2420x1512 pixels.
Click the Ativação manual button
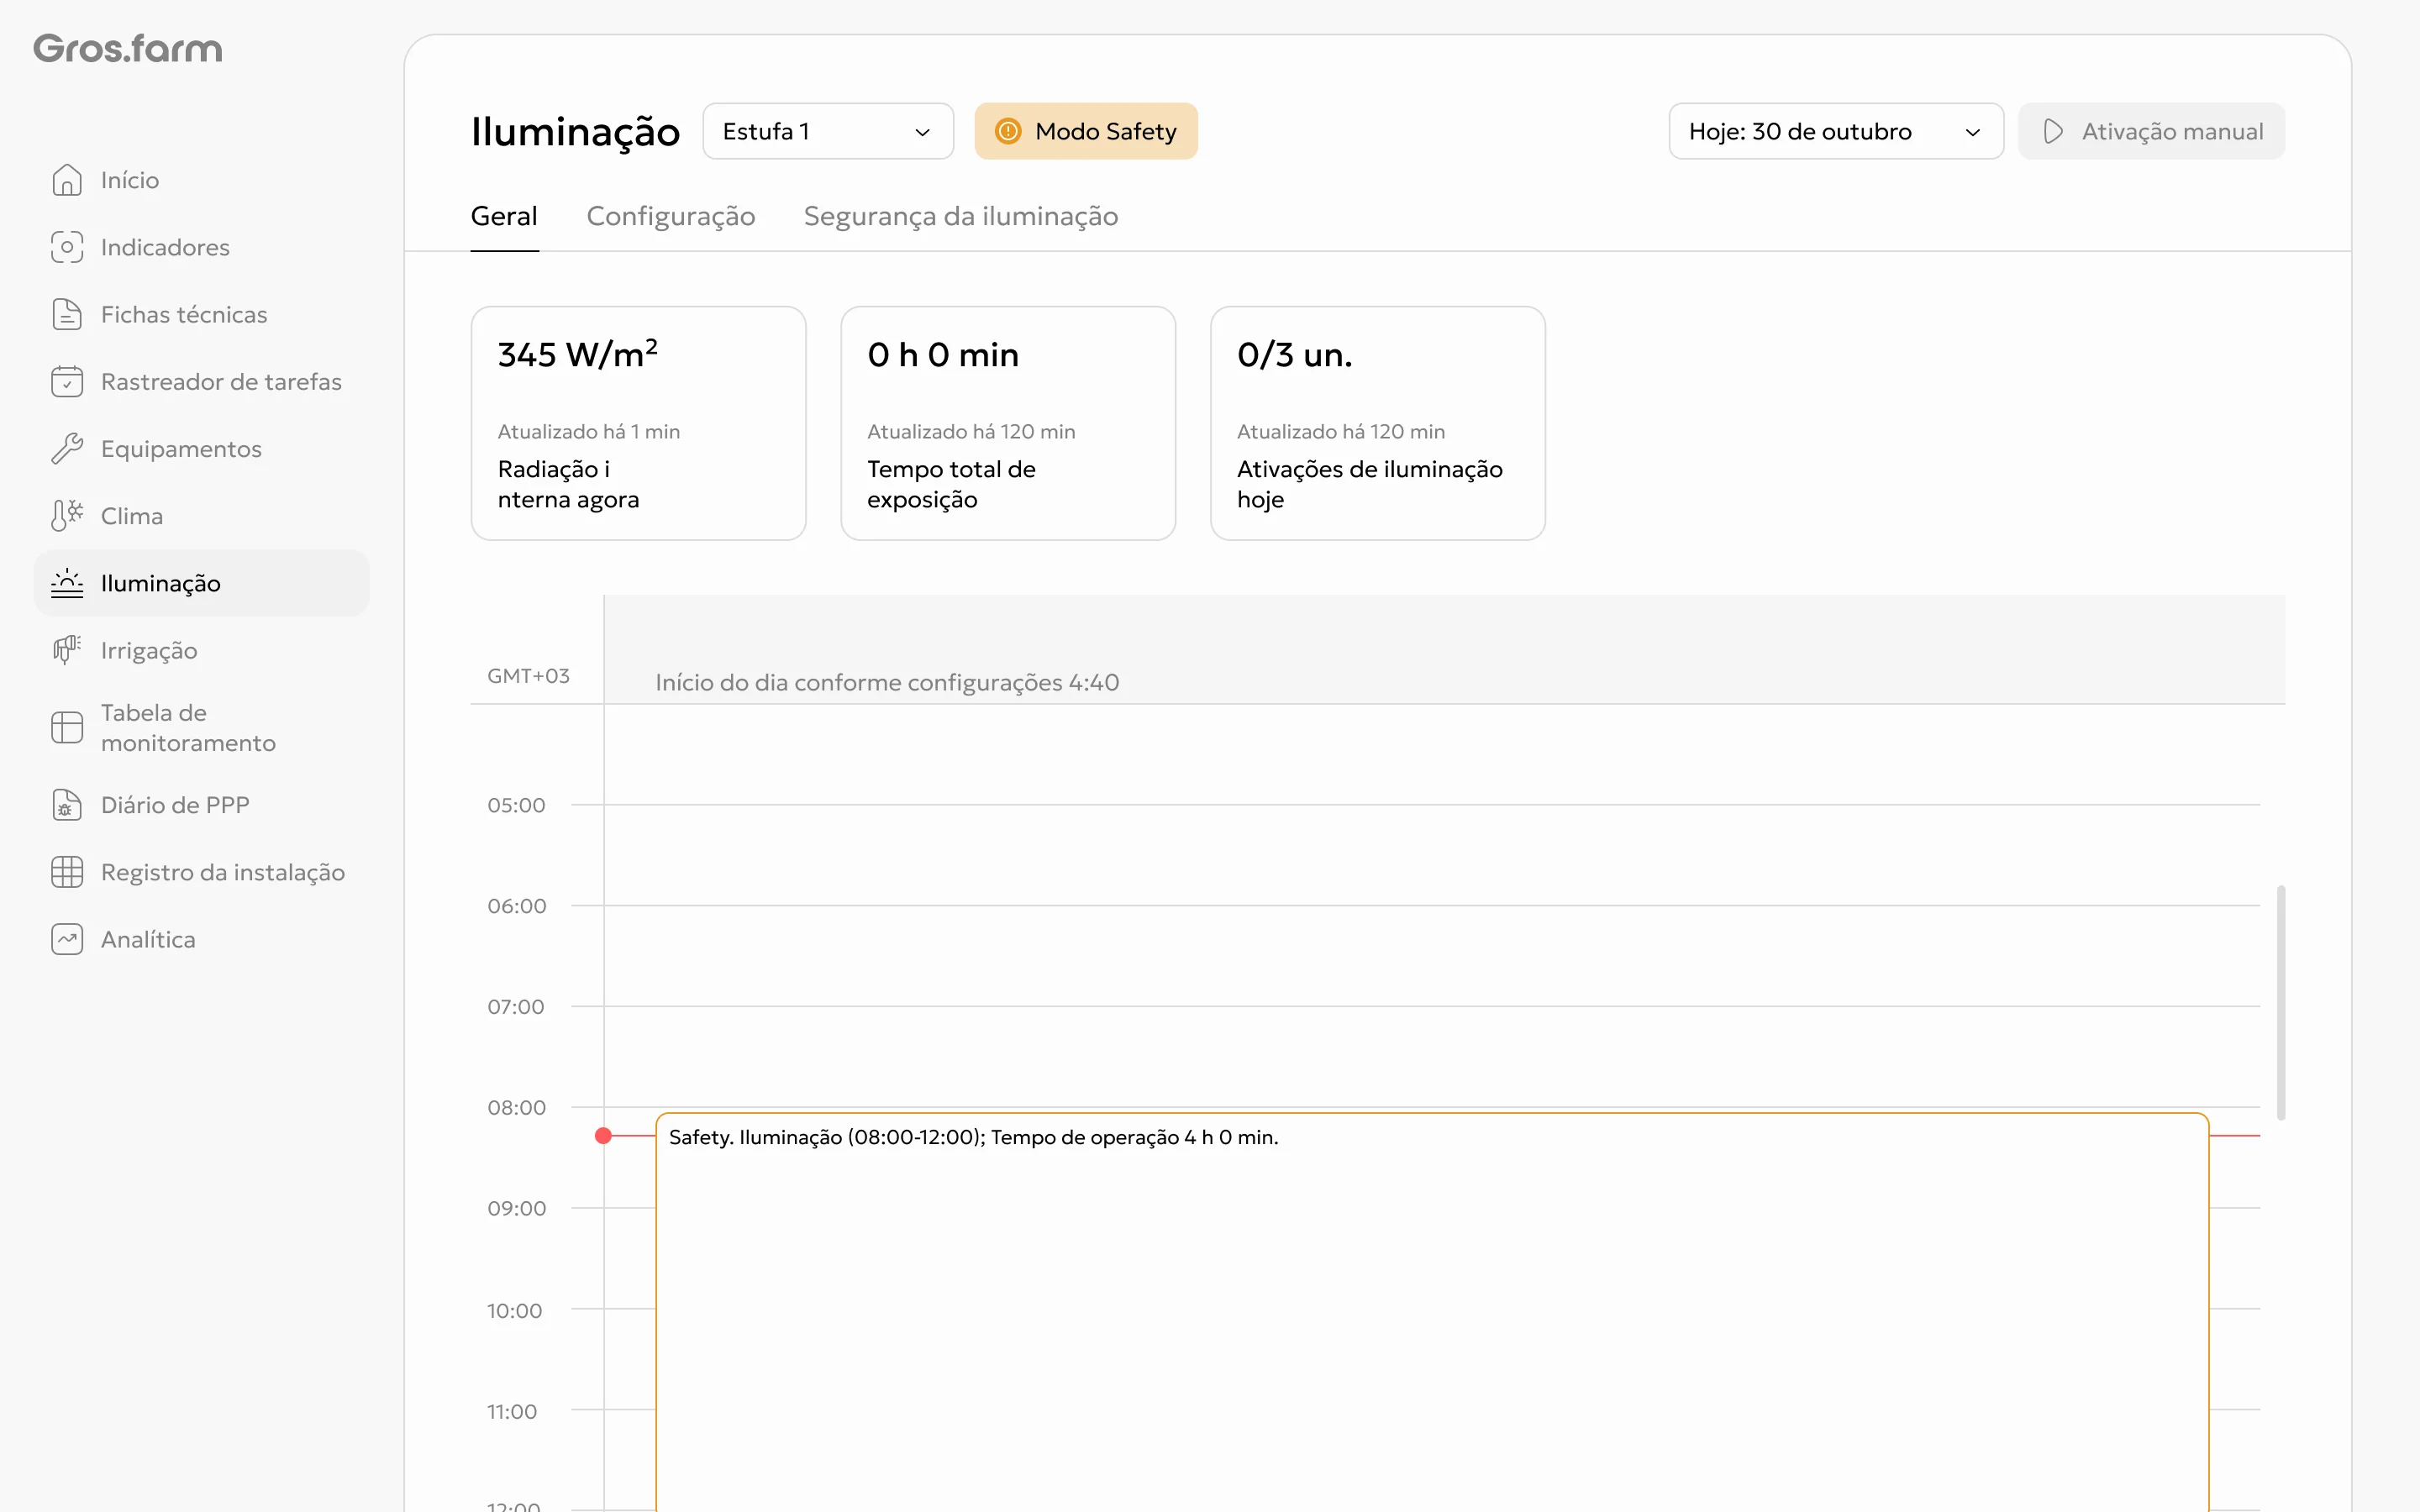[x=2151, y=131]
